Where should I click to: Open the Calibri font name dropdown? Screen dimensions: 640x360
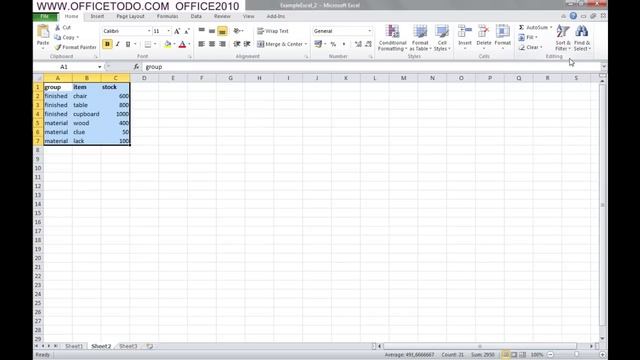(149, 31)
